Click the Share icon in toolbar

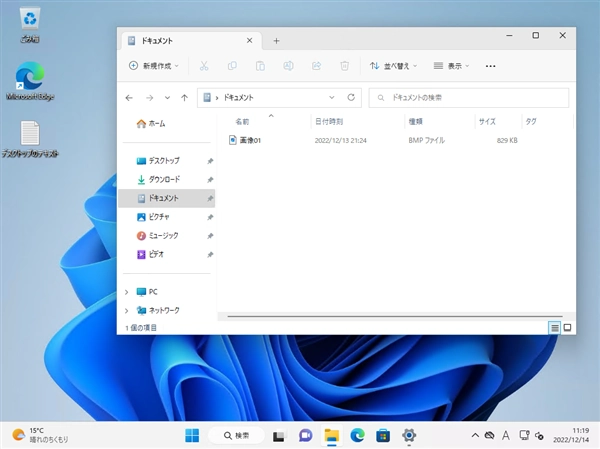click(x=316, y=66)
